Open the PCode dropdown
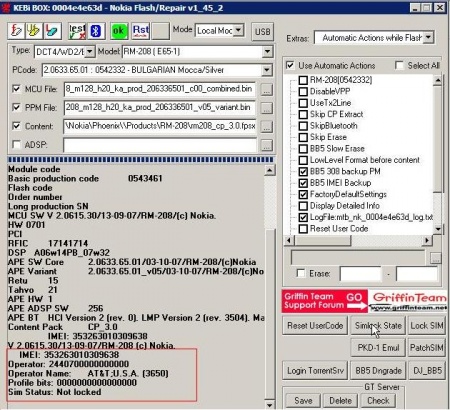 coord(267,70)
